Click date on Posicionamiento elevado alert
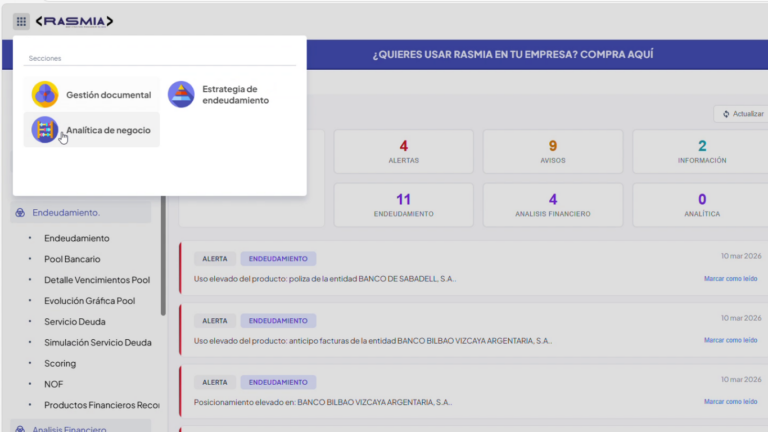This screenshot has height=432, width=768. coord(741,379)
